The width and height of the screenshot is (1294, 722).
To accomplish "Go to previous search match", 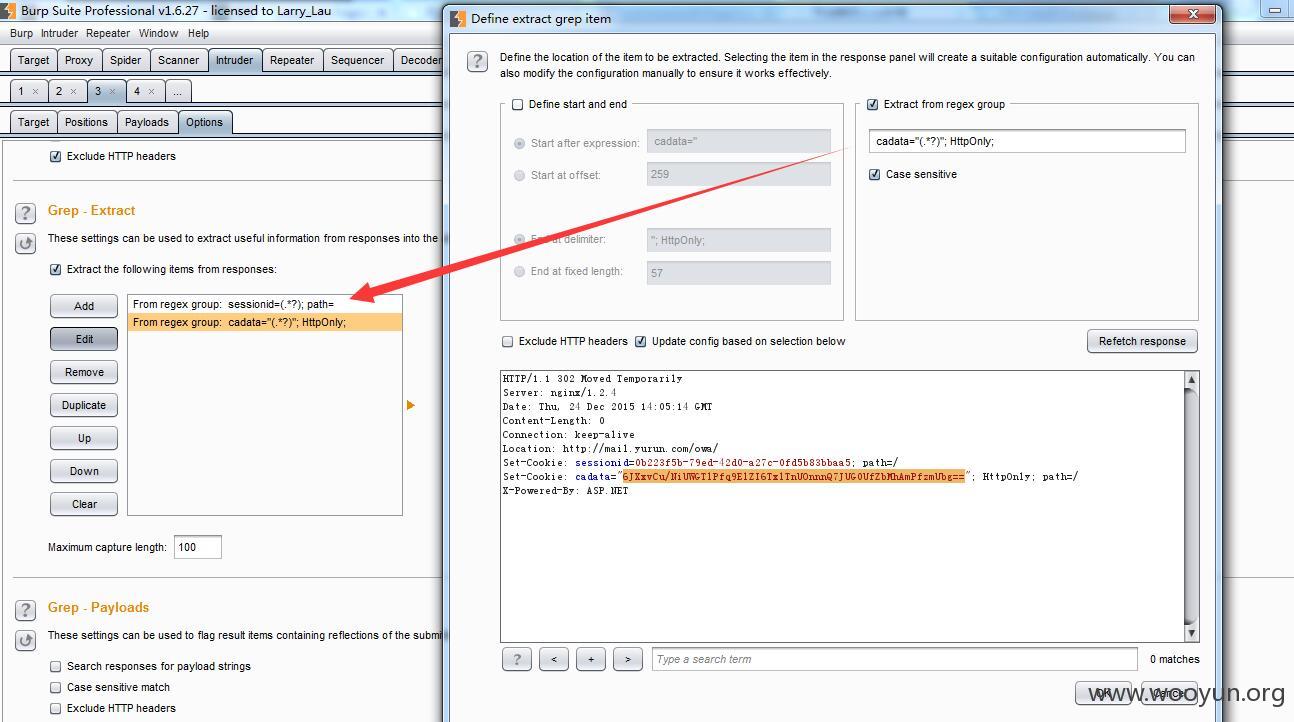I will pos(553,659).
